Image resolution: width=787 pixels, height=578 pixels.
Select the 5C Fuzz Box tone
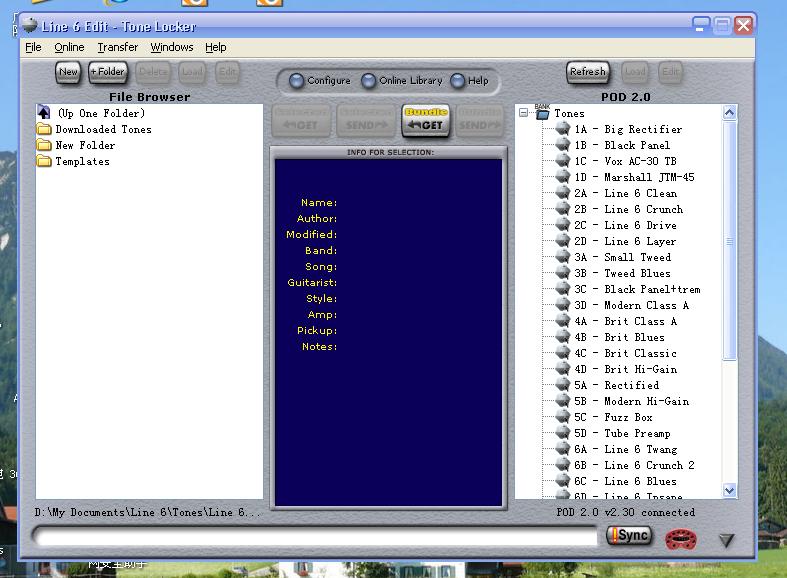[x=627, y=417]
